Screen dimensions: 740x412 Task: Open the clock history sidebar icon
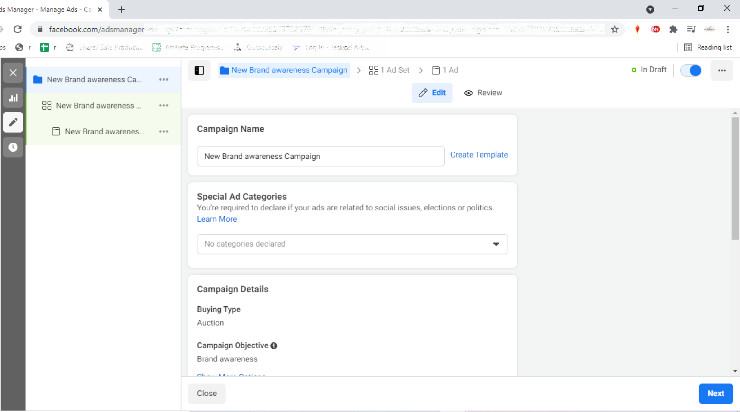(x=13, y=147)
